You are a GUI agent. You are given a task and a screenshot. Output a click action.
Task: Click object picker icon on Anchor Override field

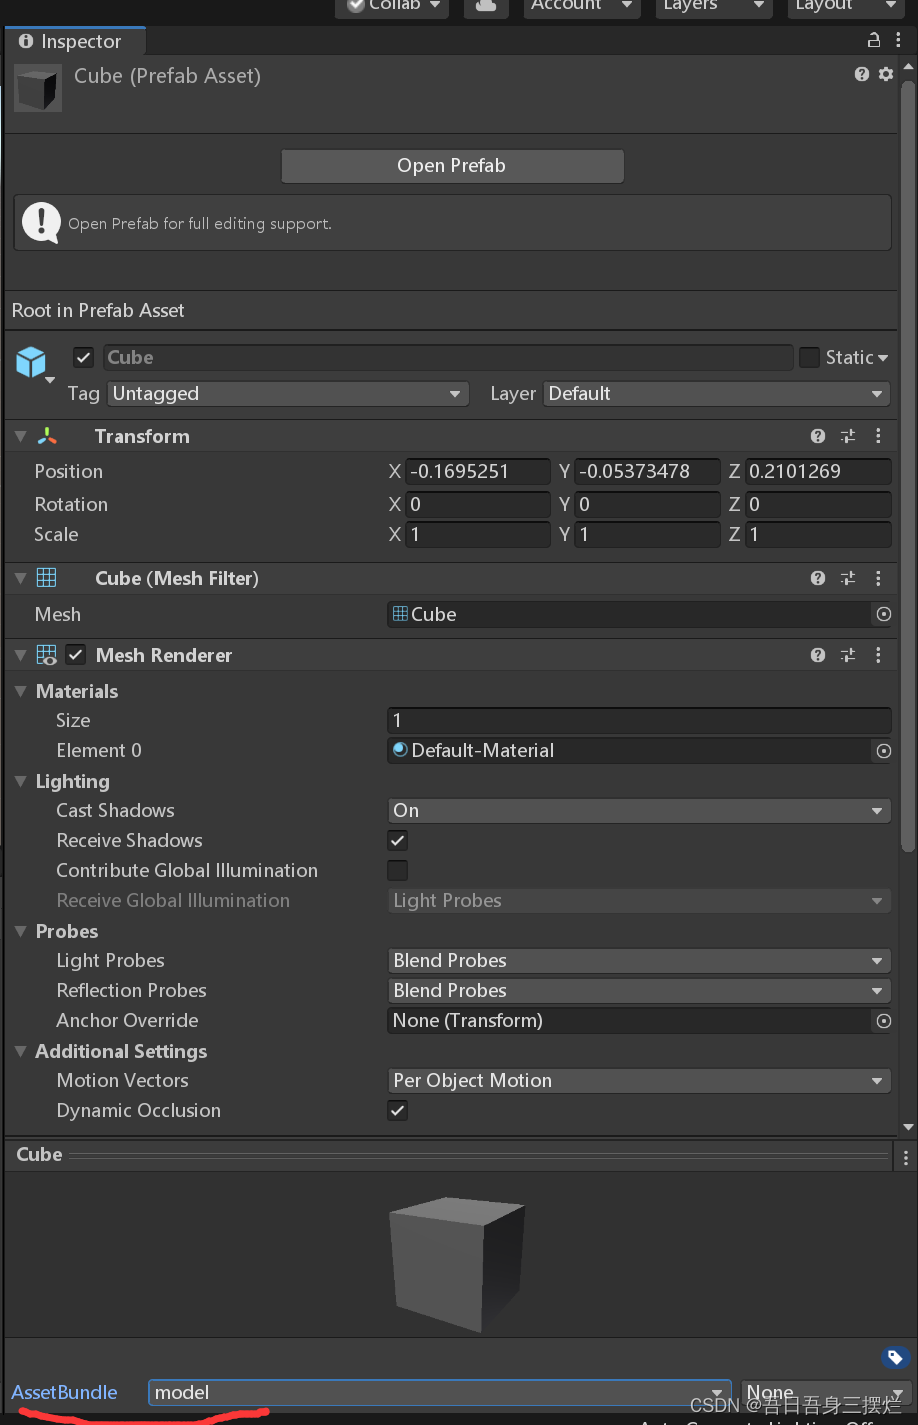[x=883, y=1020]
